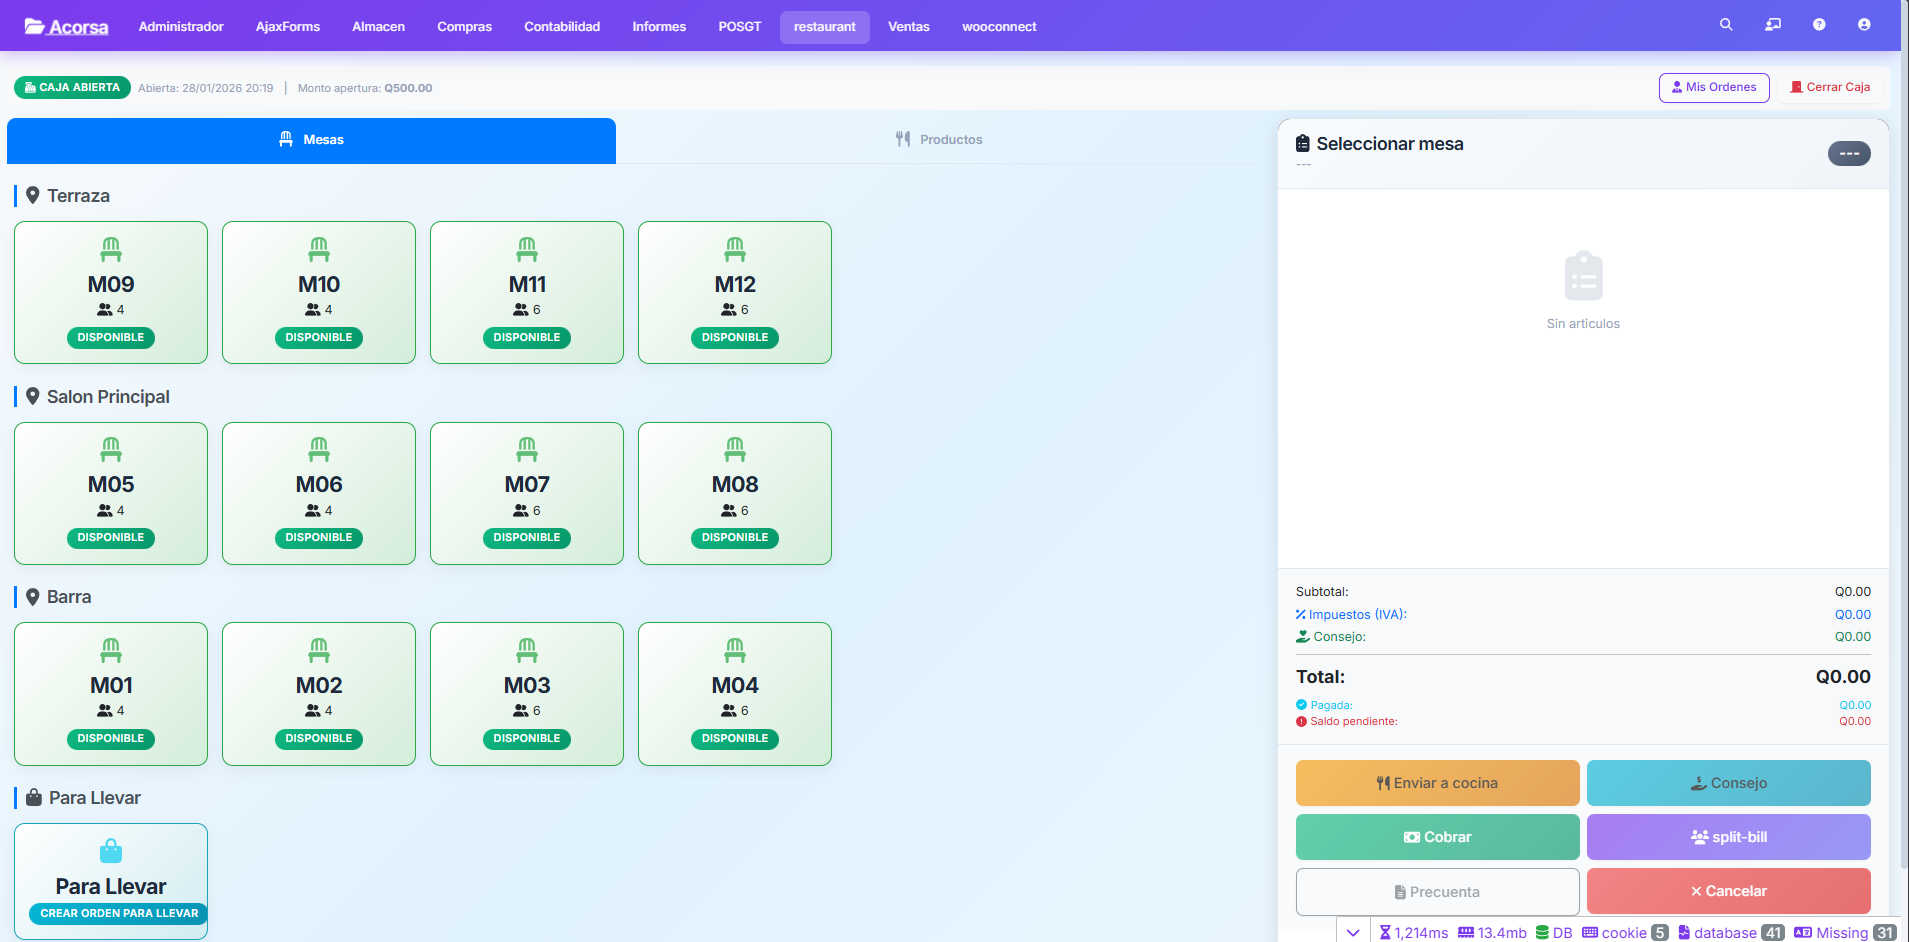
Task: Select table M07 in Salon Principal
Action: point(527,493)
